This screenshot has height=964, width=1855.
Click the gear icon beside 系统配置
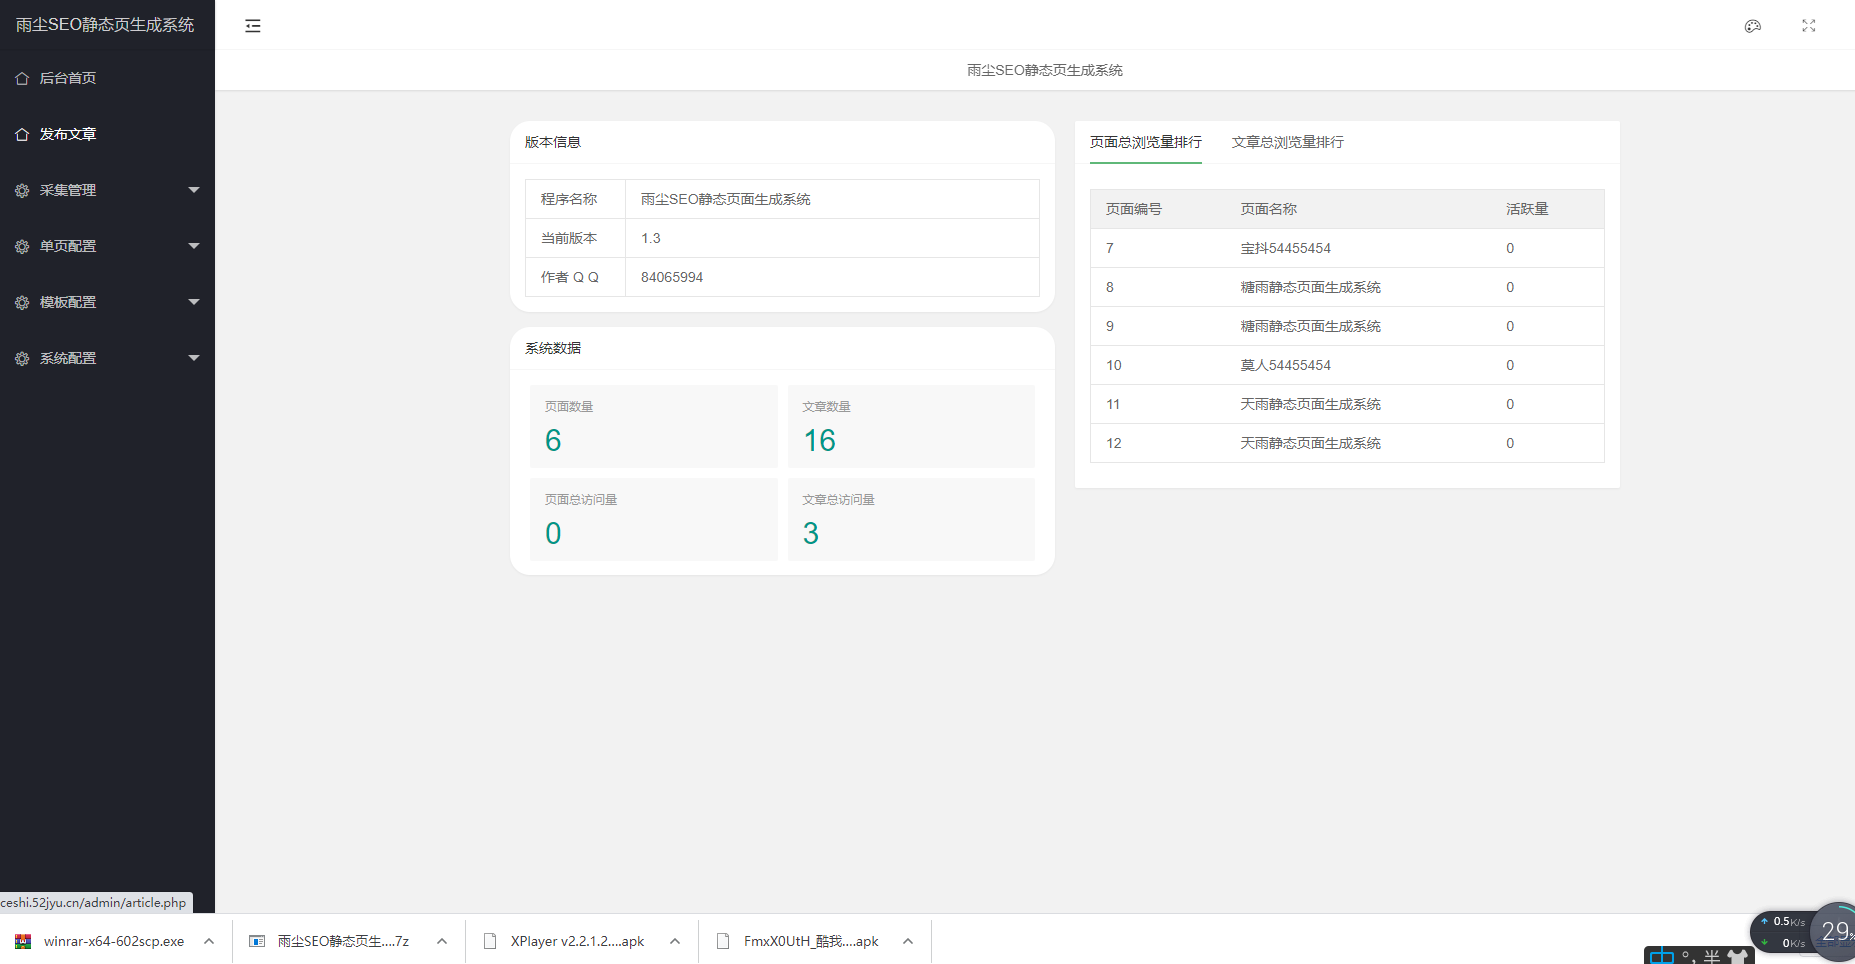coord(22,358)
